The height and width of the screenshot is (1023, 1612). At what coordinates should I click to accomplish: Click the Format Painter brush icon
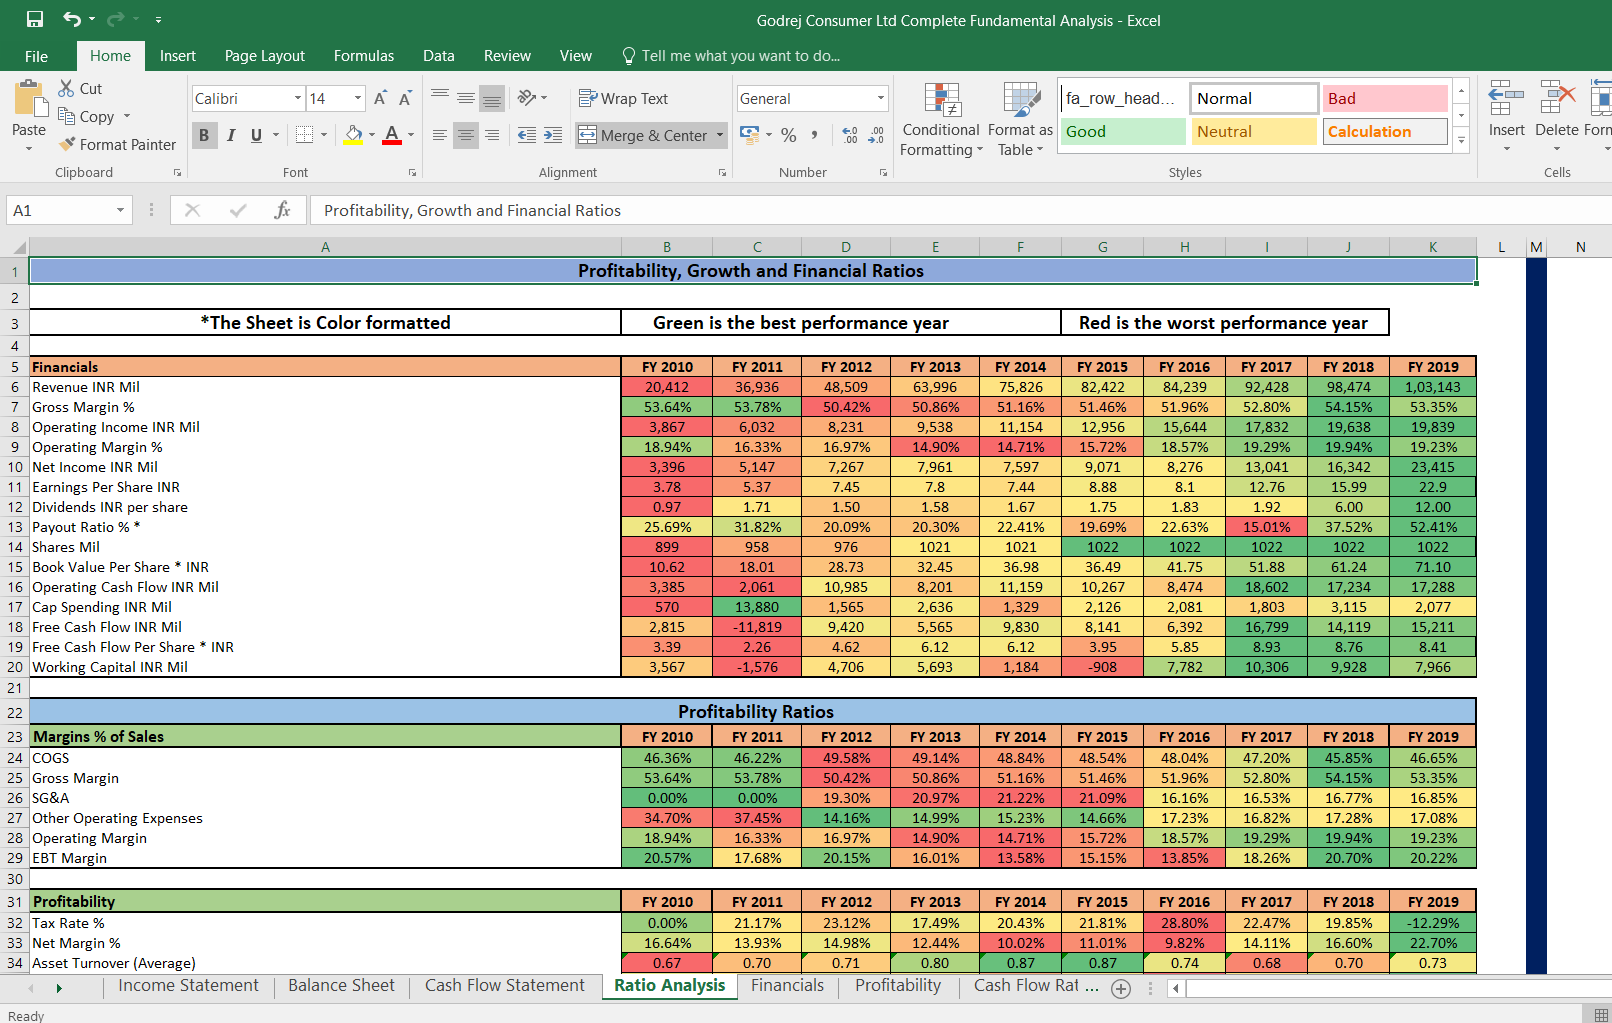pos(67,144)
